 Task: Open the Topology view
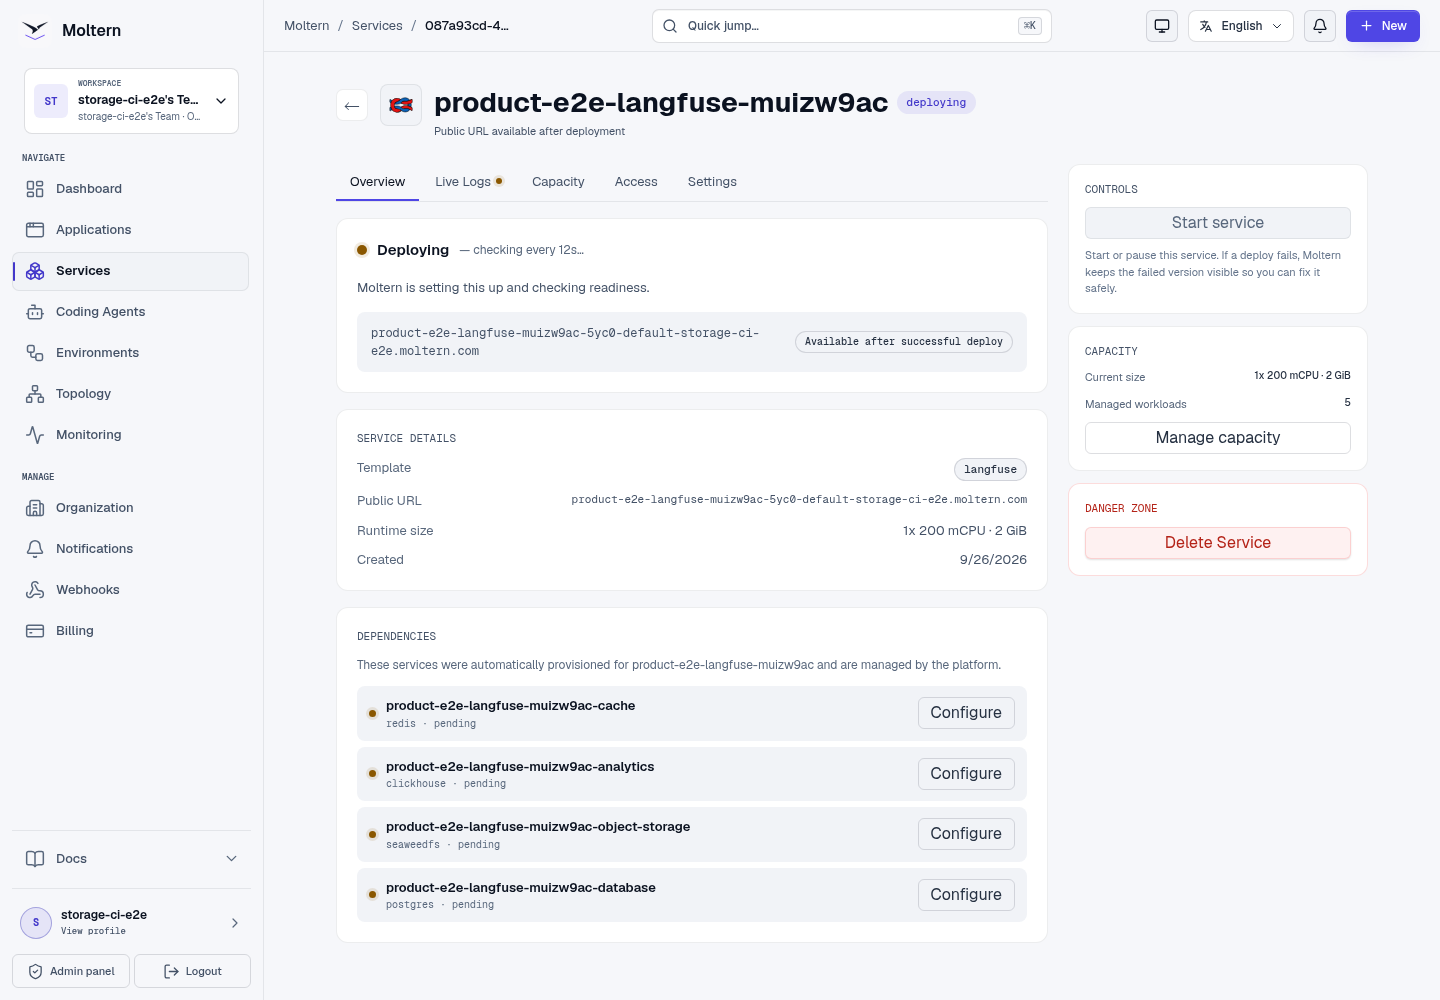tap(130, 394)
